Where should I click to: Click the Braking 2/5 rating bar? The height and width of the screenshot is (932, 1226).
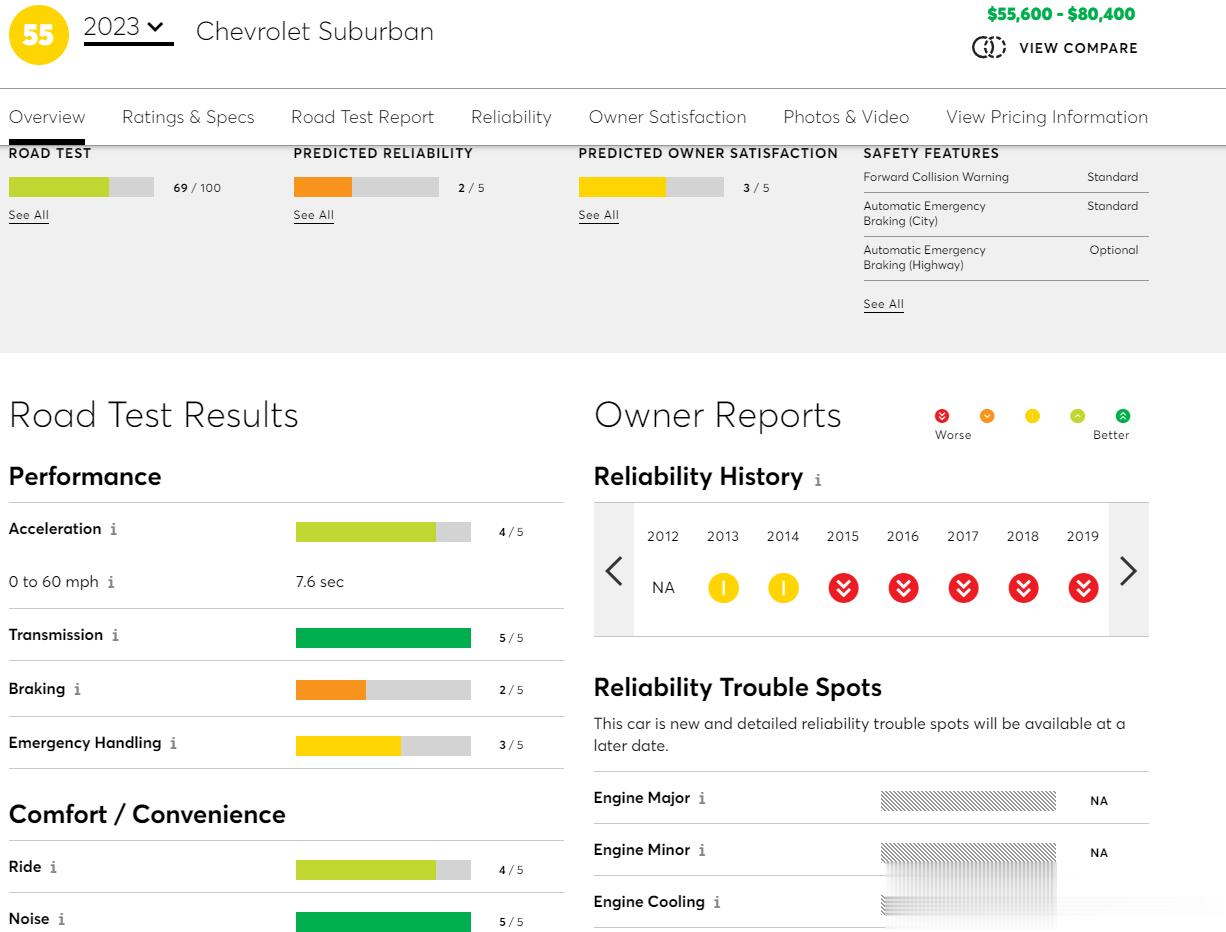(383, 690)
